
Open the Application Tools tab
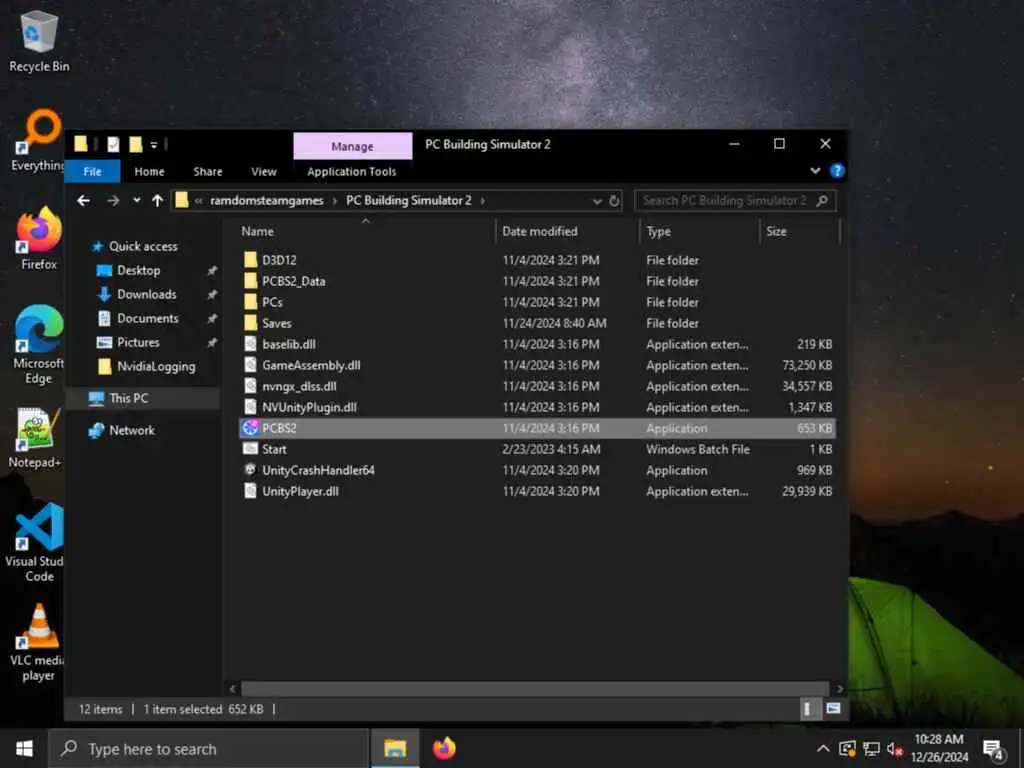click(x=351, y=172)
